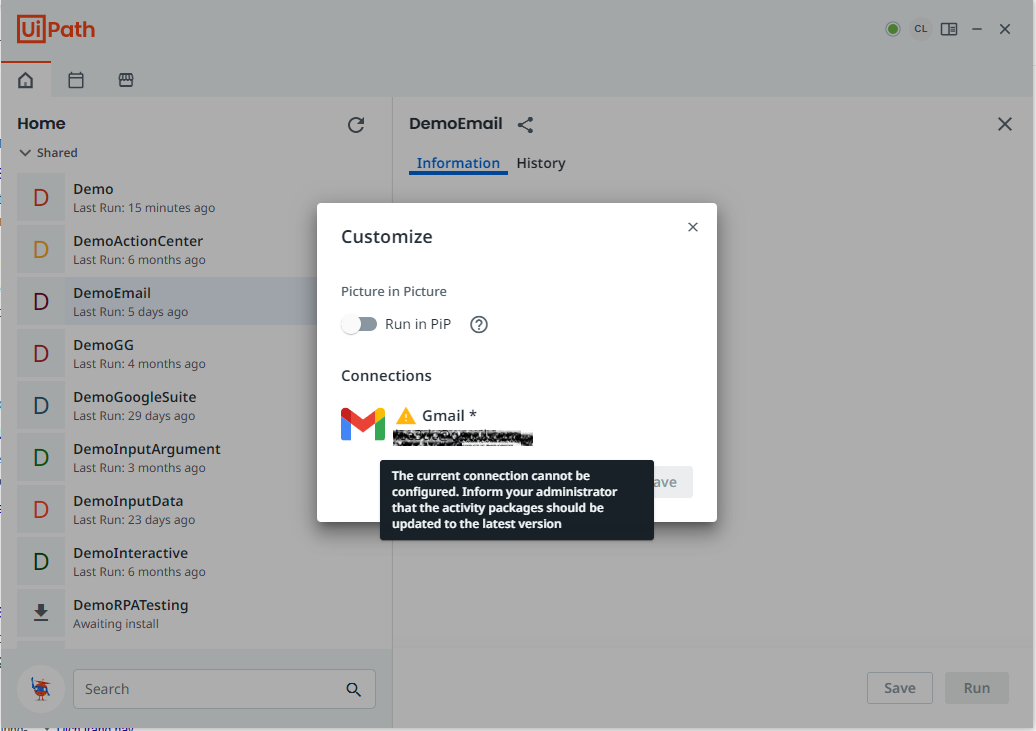Minimize the UiPath Assistant window
1036x731 pixels.
click(977, 29)
